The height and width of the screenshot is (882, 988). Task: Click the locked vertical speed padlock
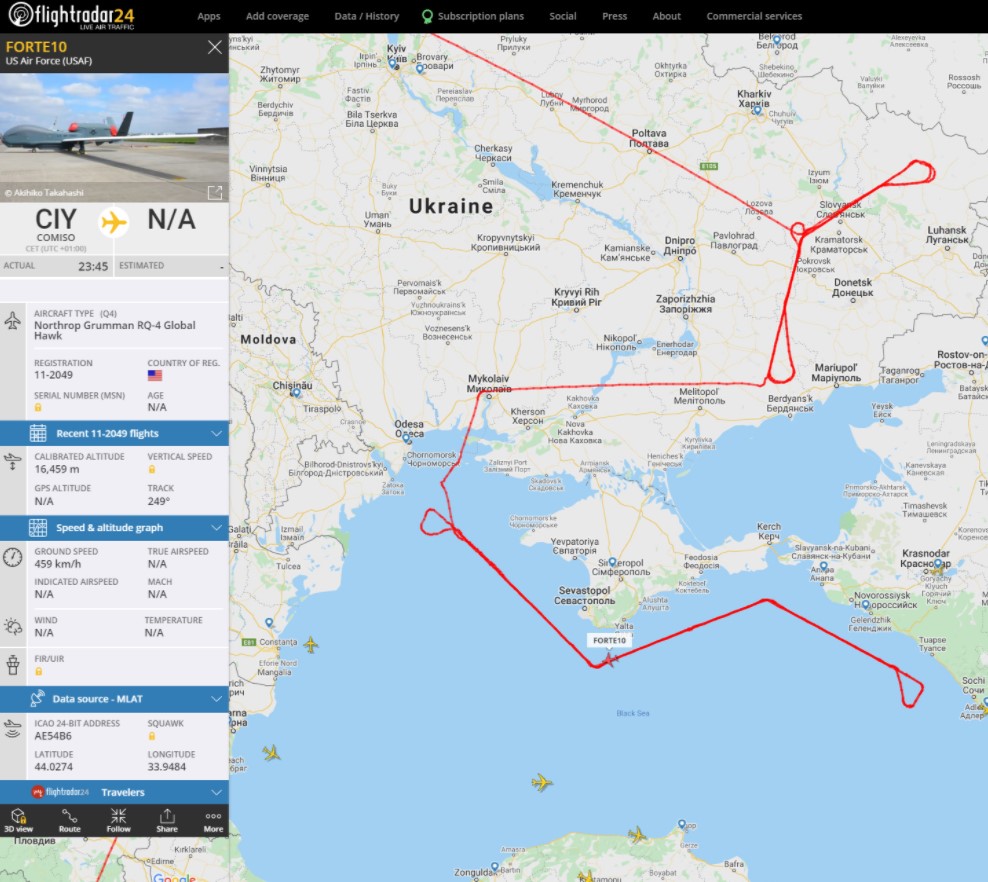(151, 469)
